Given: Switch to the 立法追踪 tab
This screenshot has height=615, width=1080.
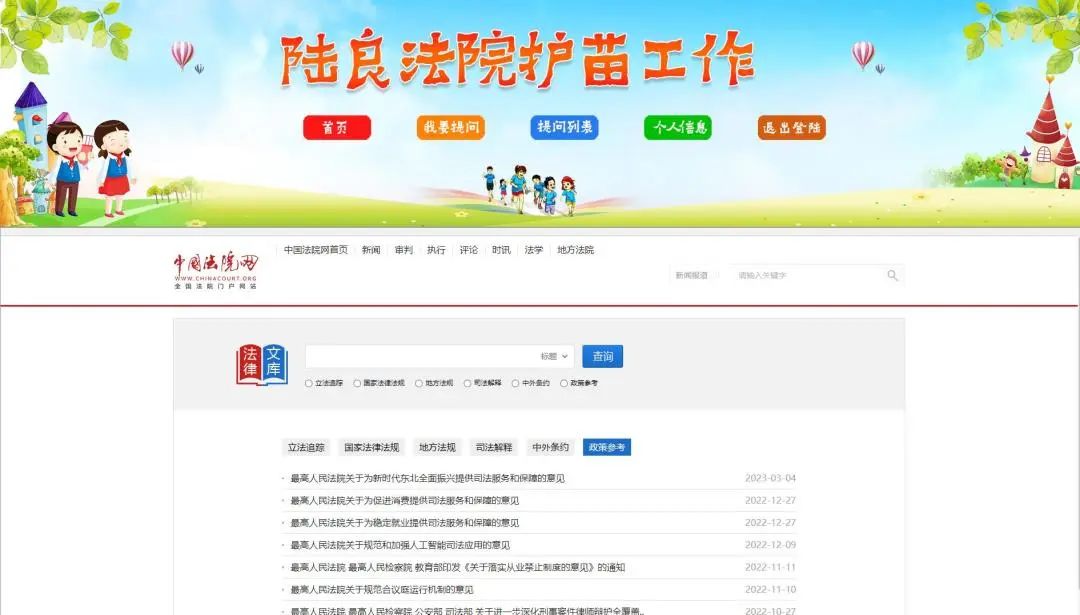Looking at the screenshot, I should click(306, 448).
